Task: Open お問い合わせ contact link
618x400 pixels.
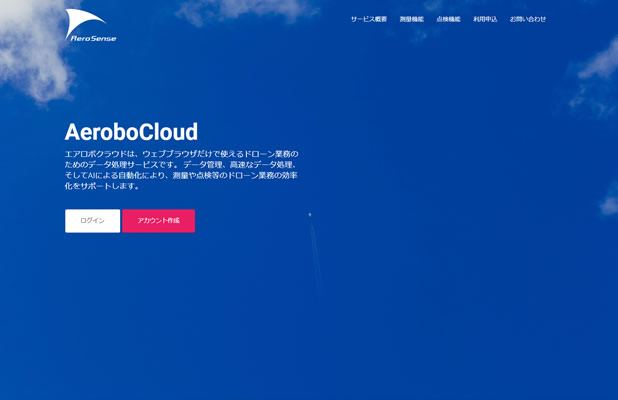Action: tap(528, 19)
